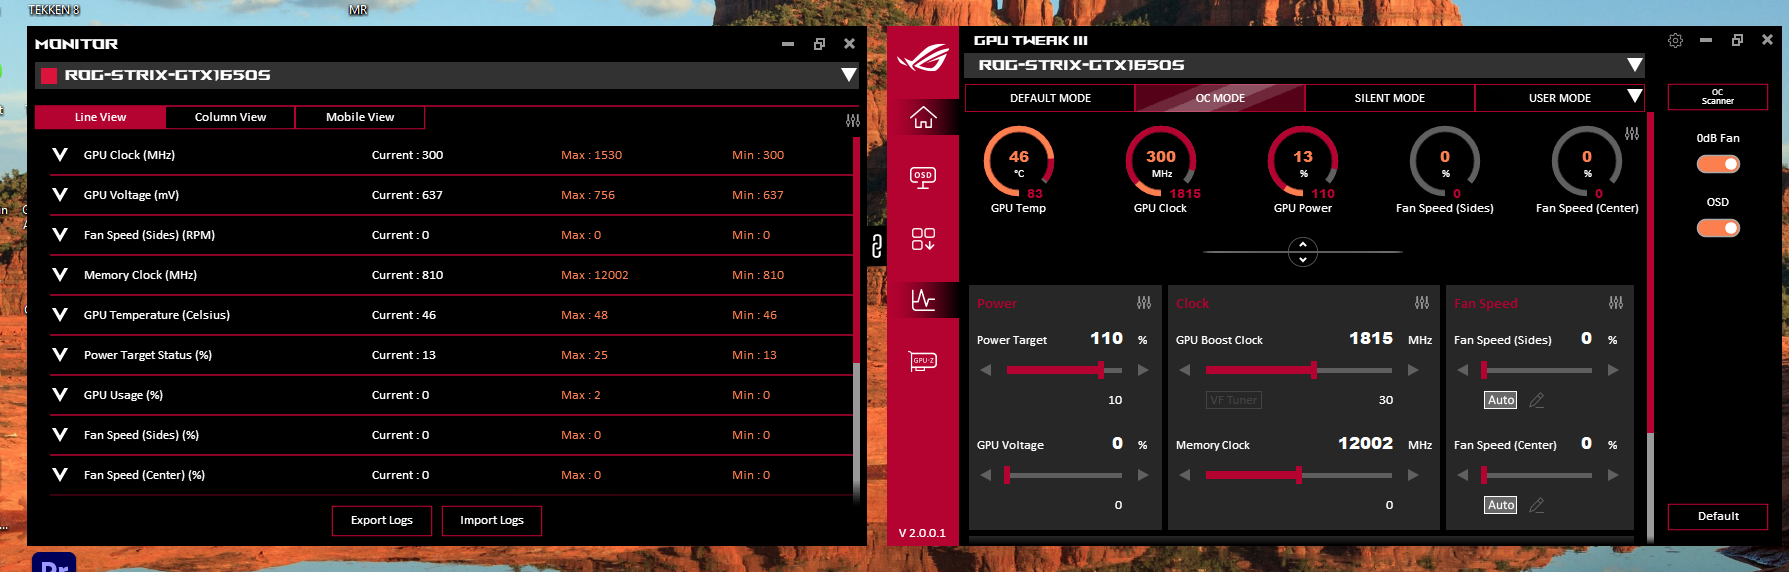Collapse gauges with up-down chevron
Viewport: 1789px width, 572px height.
(1302, 252)
